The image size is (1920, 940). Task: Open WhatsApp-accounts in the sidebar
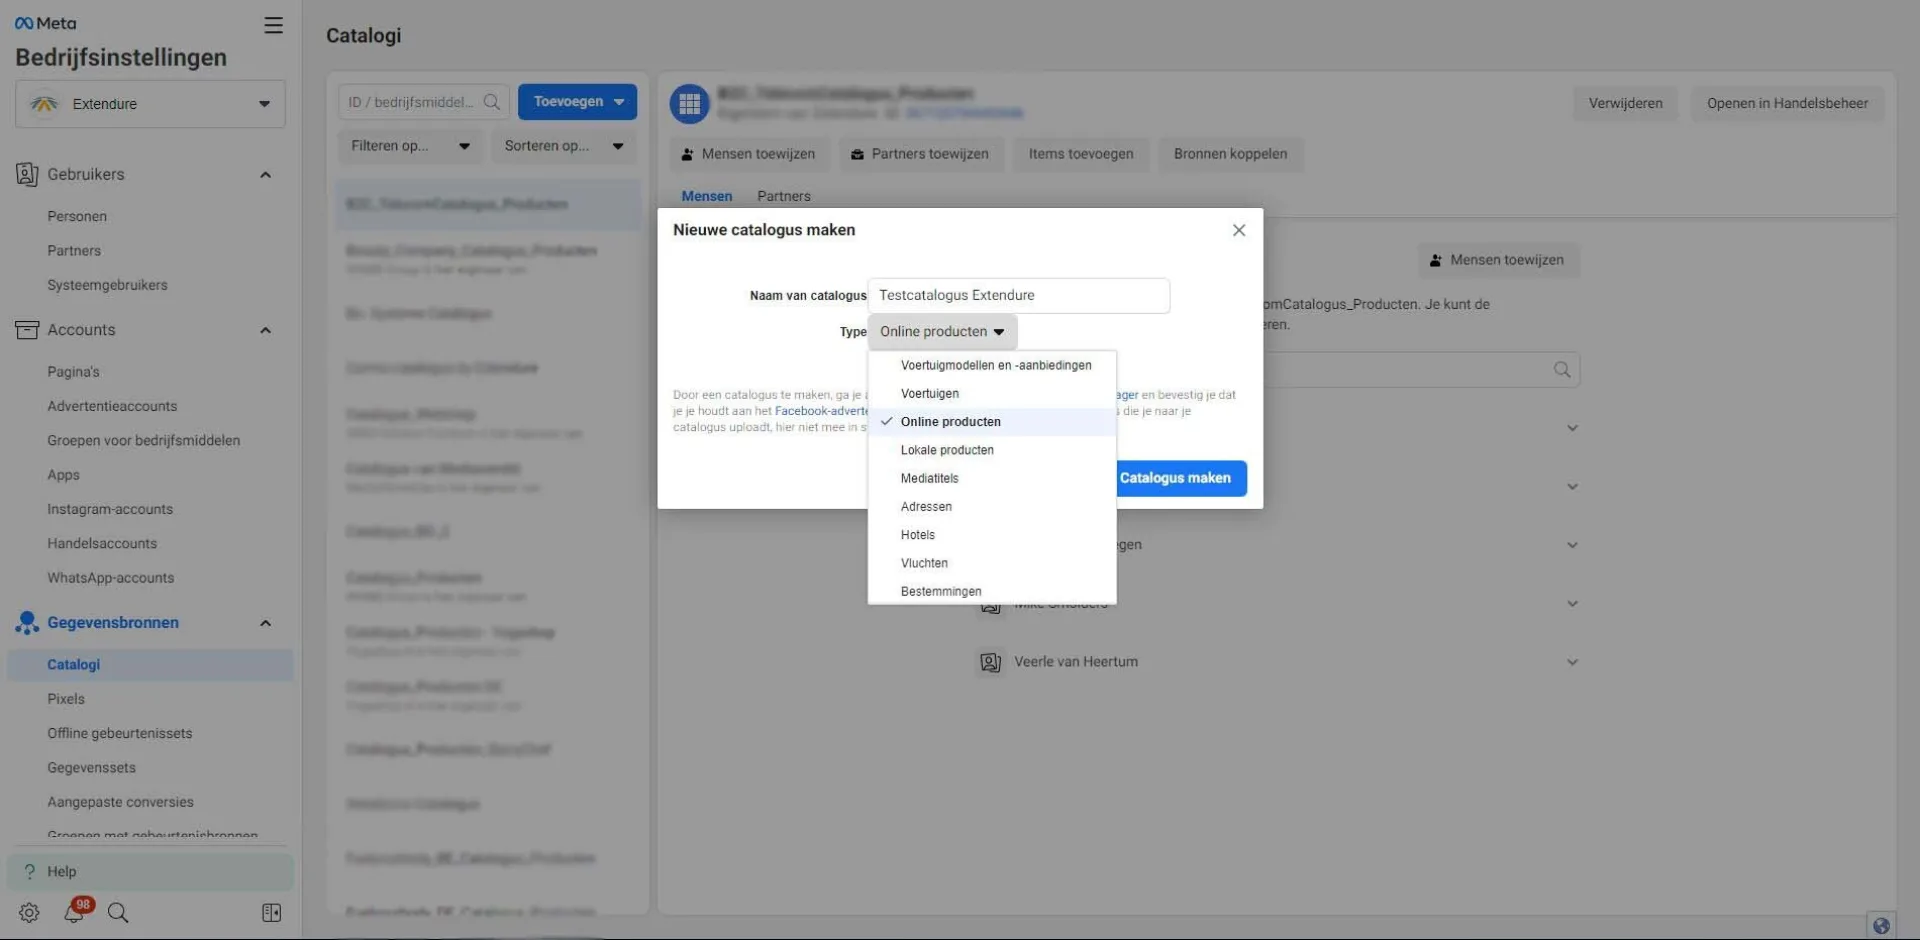(110, 578)
